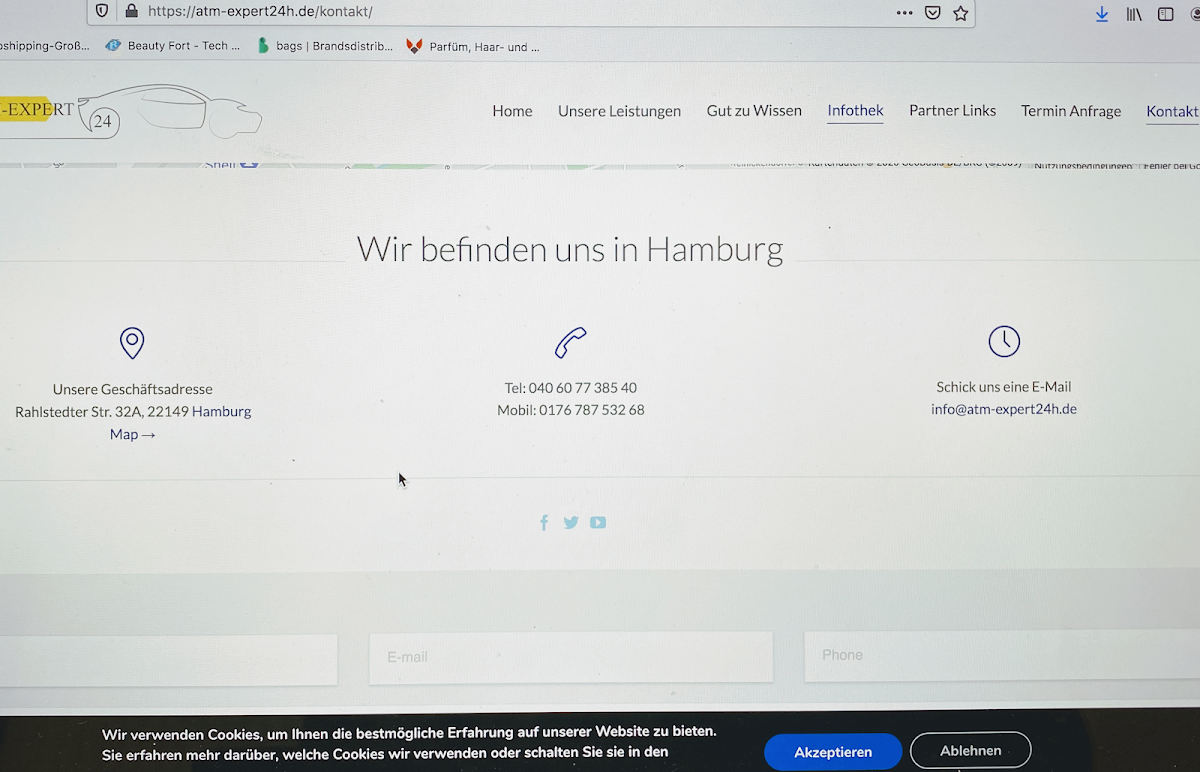
Task: Open the Infothek navigation menu
Action: (855, 110)
